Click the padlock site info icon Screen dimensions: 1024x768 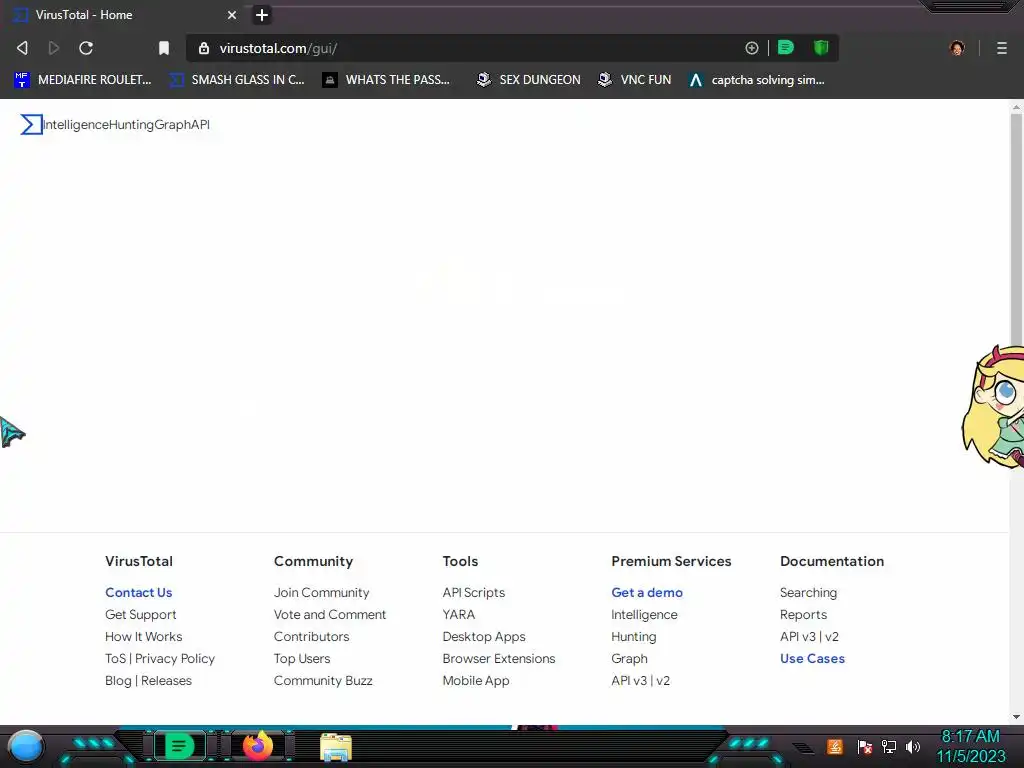point(204,48)
